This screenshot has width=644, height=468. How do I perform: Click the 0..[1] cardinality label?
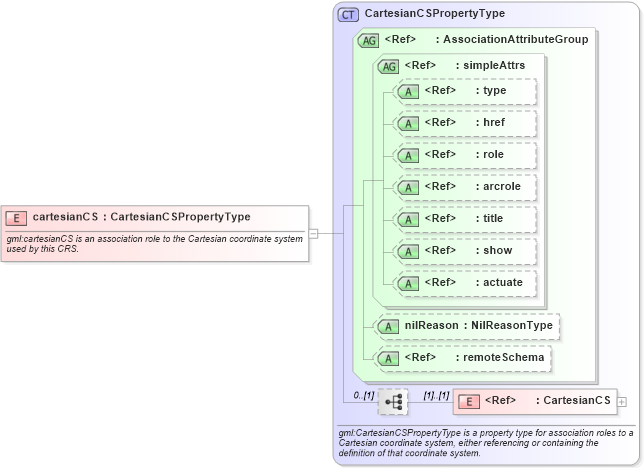[363, 395]
